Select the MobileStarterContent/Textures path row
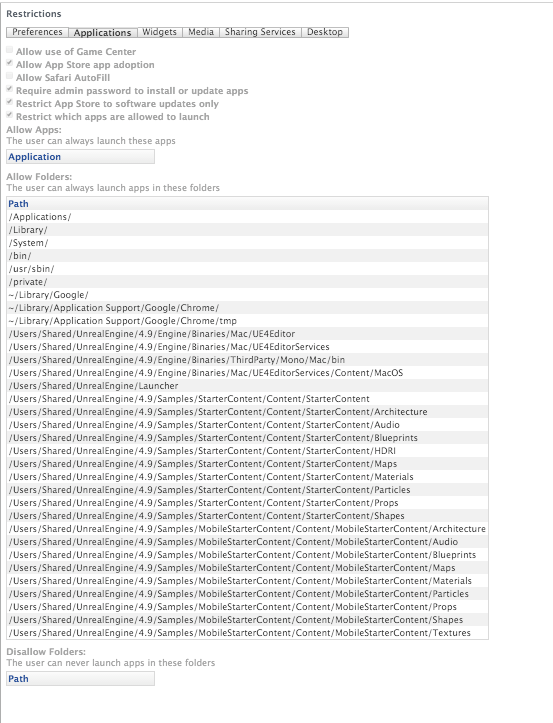 tap(248, 633)
